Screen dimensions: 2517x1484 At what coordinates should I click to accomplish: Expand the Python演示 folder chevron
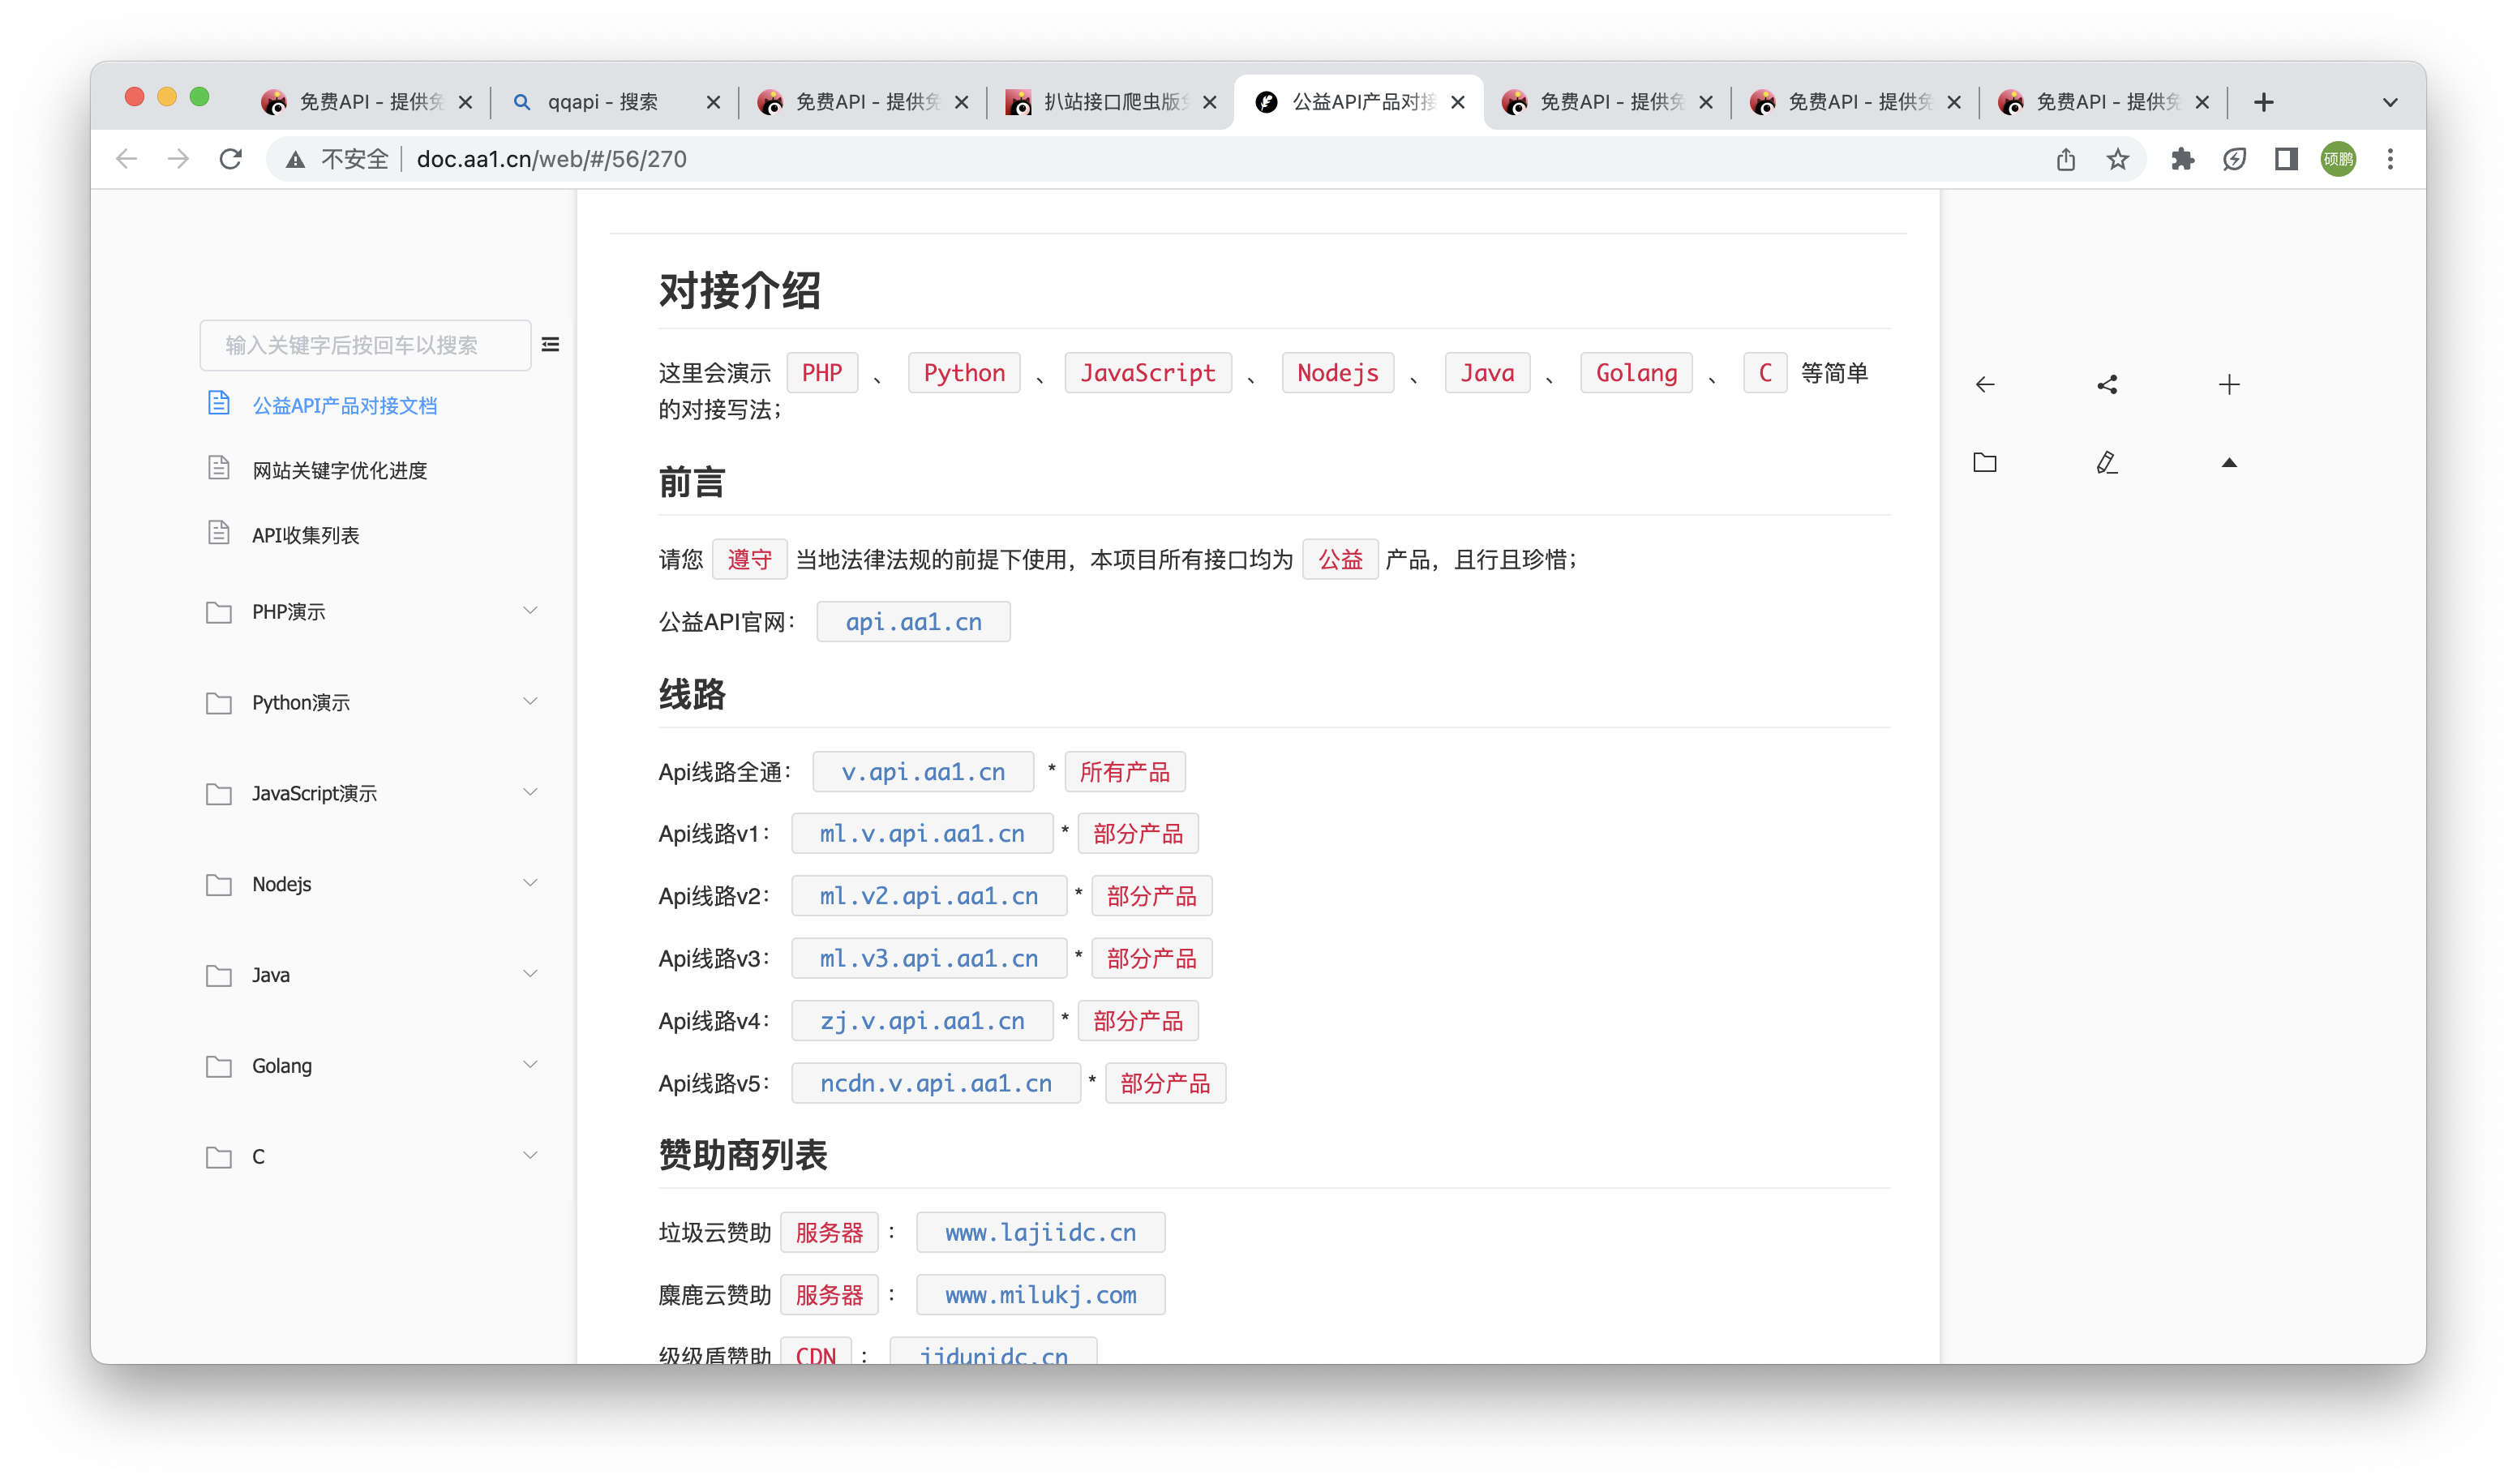click(x=530, y=701)
